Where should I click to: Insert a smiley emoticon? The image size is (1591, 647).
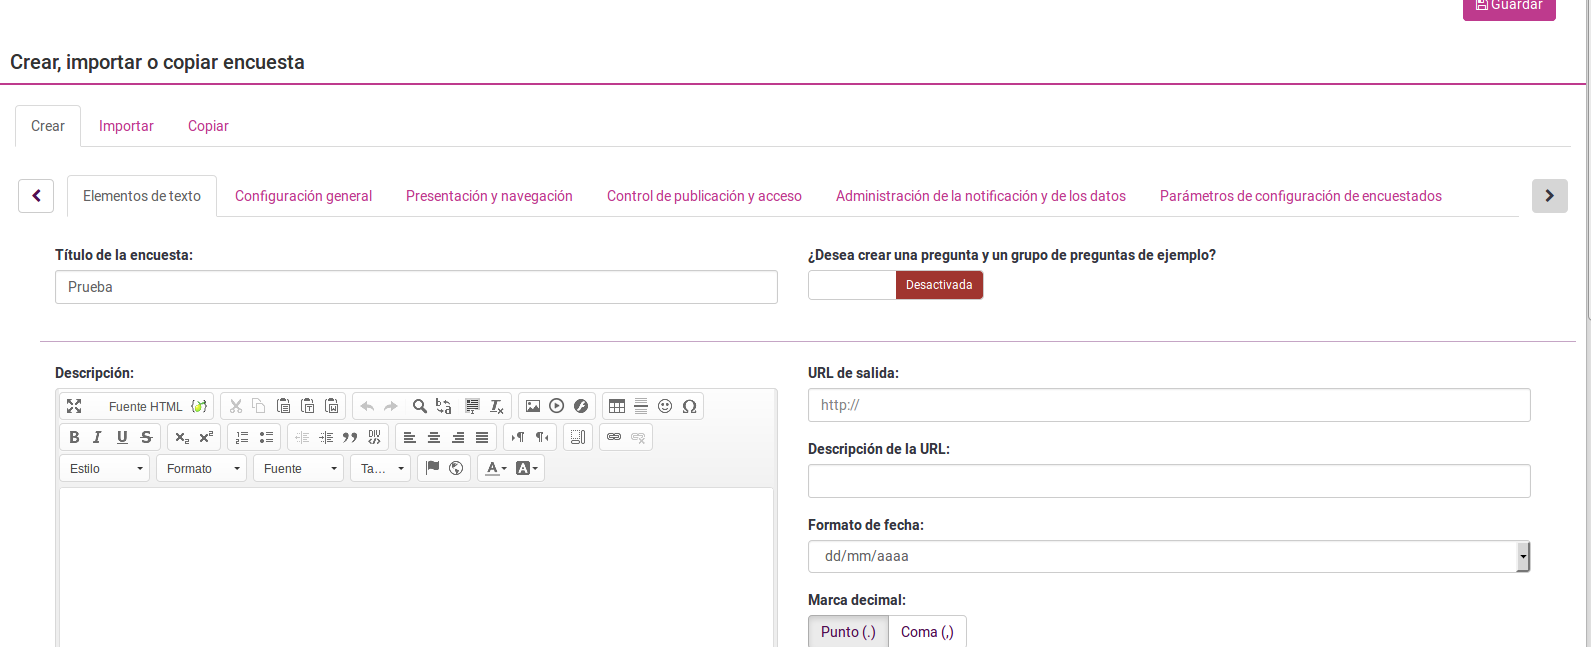coord(665,406)
